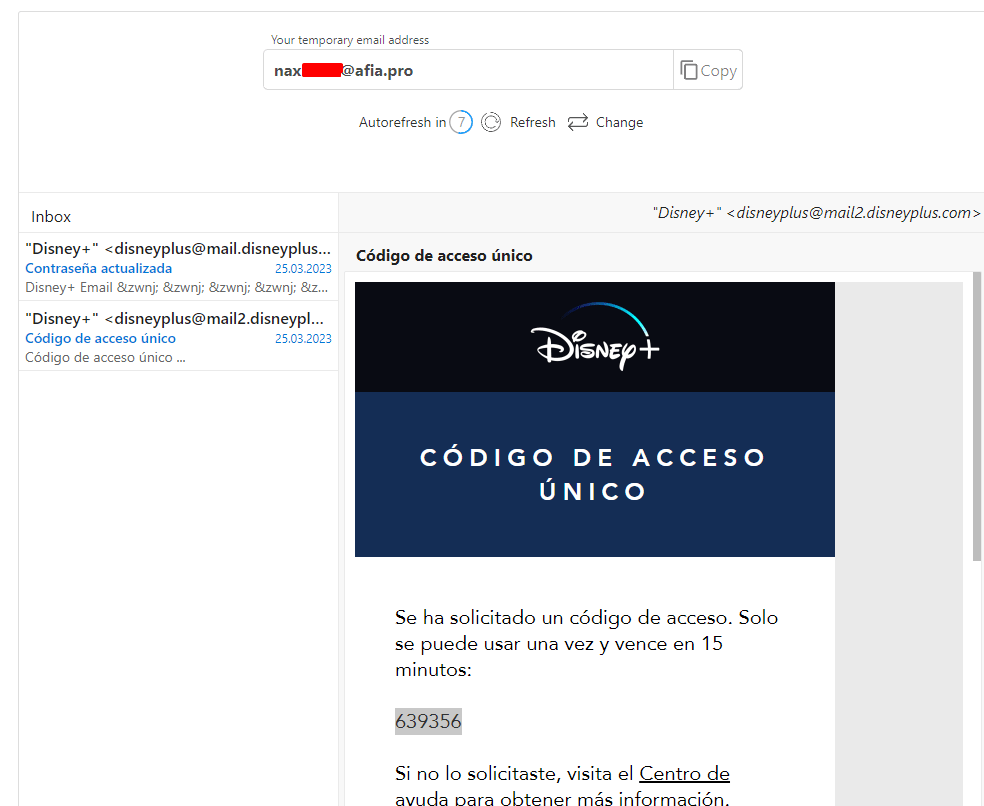This screenshot has height=806, width=984.
Task: Click the paragraph 'Se ha solicitado un código'
Action: pyautogui.click(x=587, y=643)
